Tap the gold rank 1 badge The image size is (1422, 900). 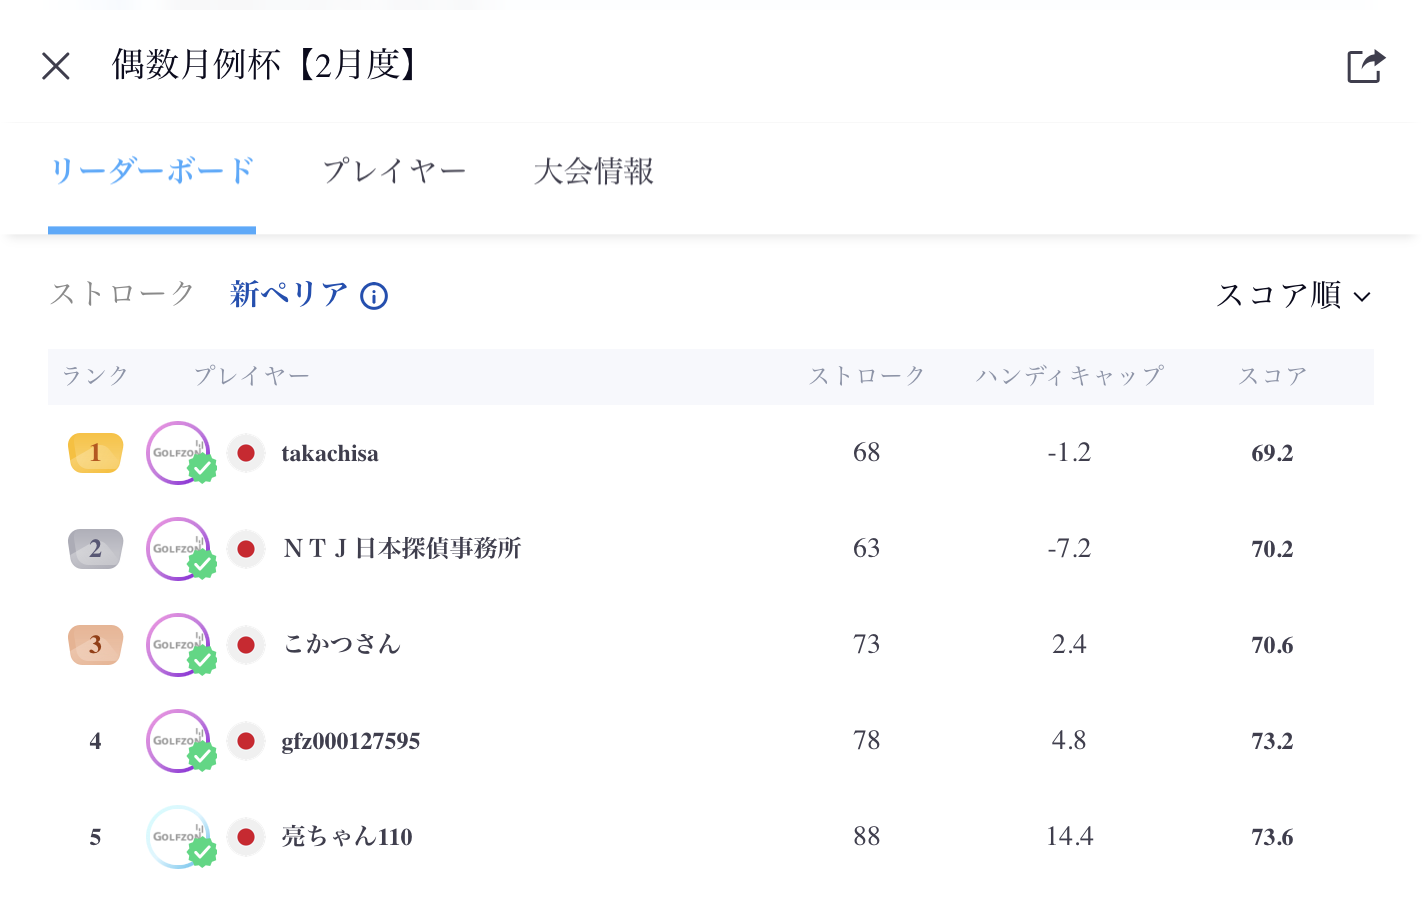tap(95, 453)
